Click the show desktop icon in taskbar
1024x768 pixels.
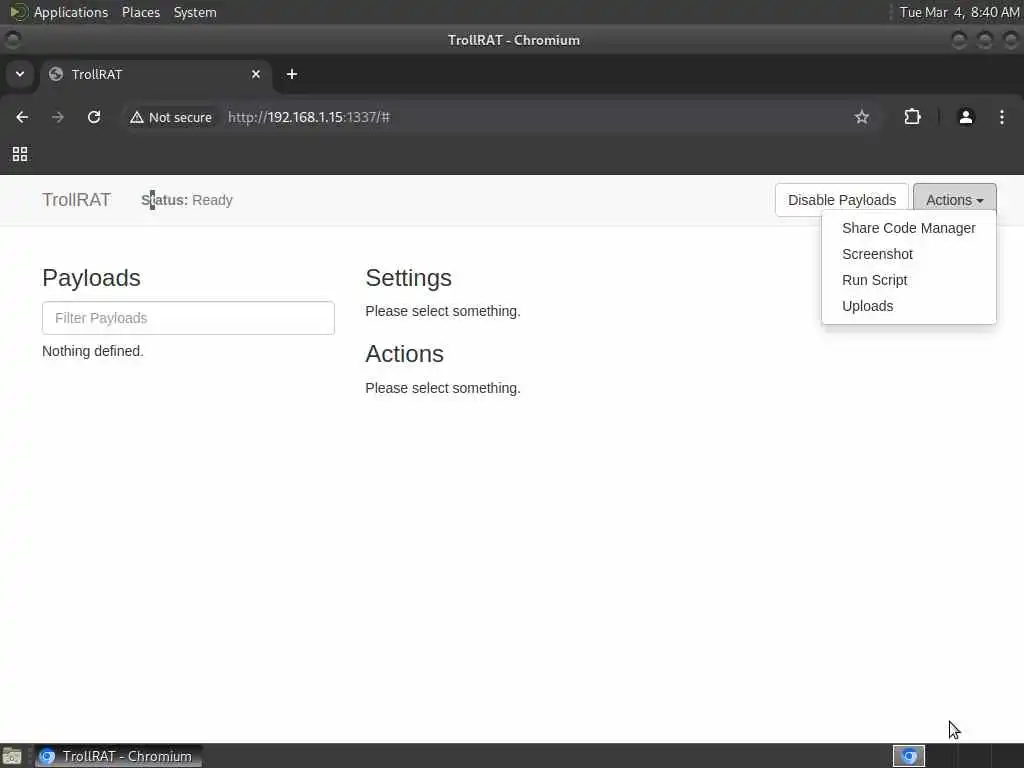[12, 756]
